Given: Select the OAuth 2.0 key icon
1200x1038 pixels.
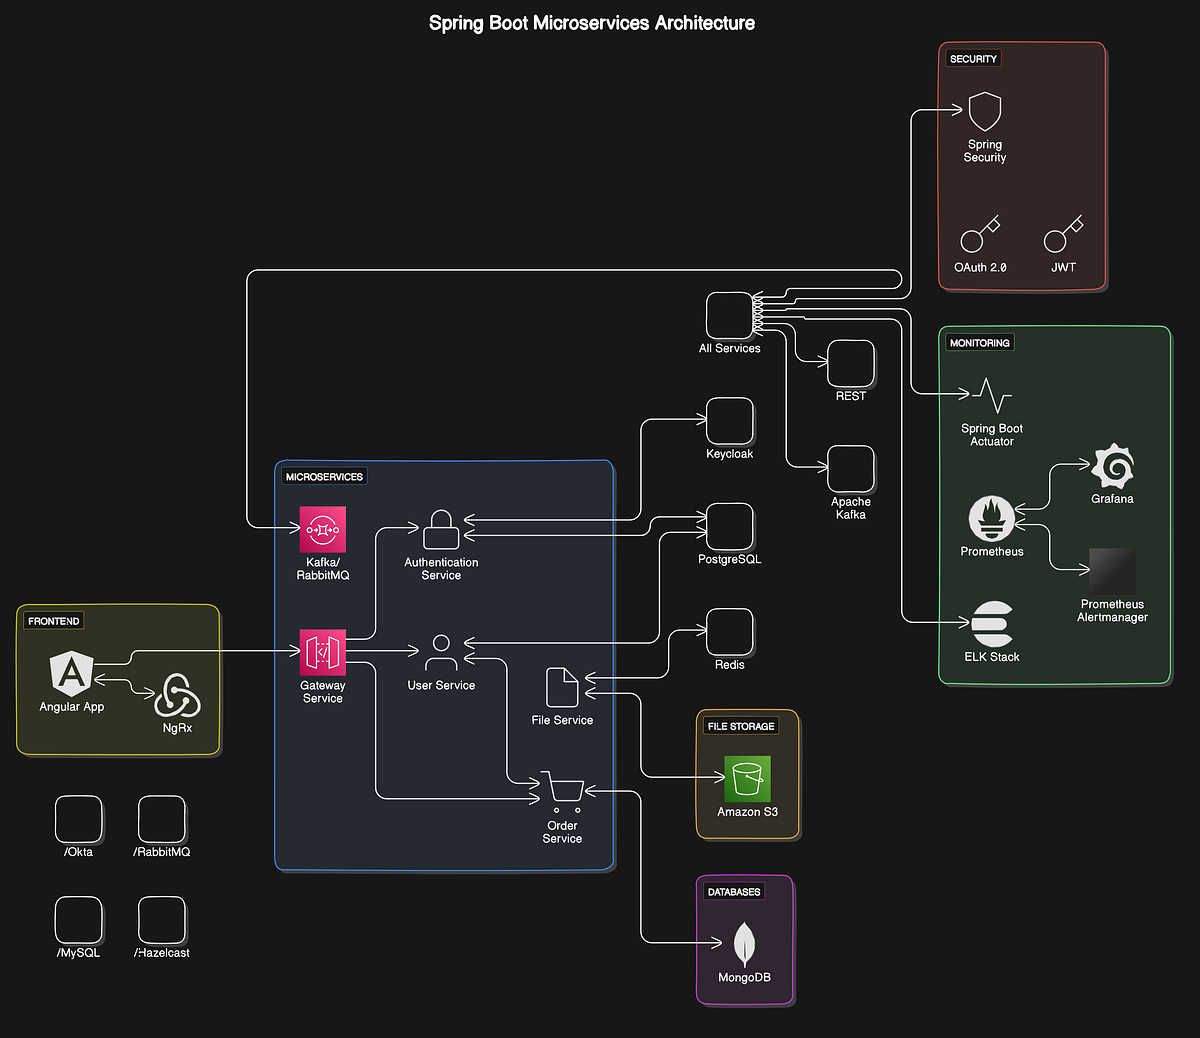Looking at the screenshot, I should pyautogui.click(x=980, y=234).
